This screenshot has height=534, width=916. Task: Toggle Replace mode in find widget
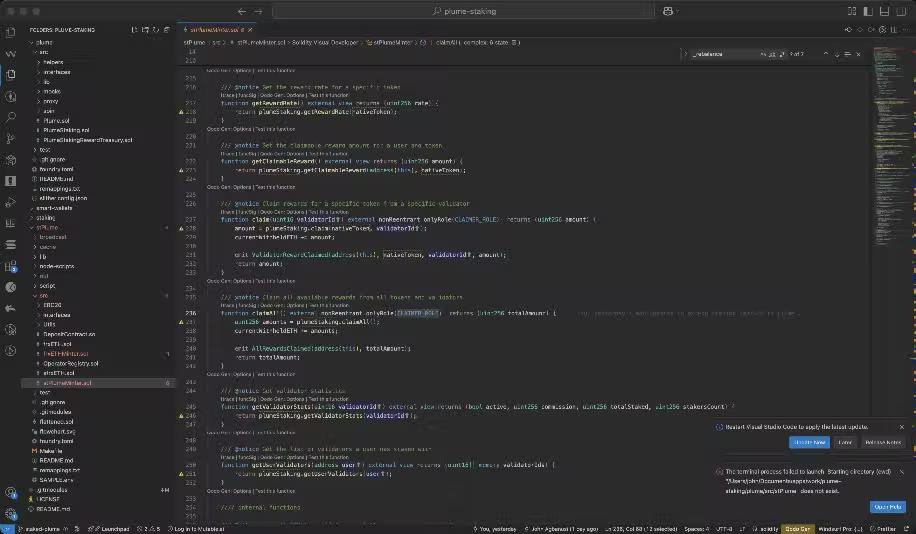tap(685, 54)
